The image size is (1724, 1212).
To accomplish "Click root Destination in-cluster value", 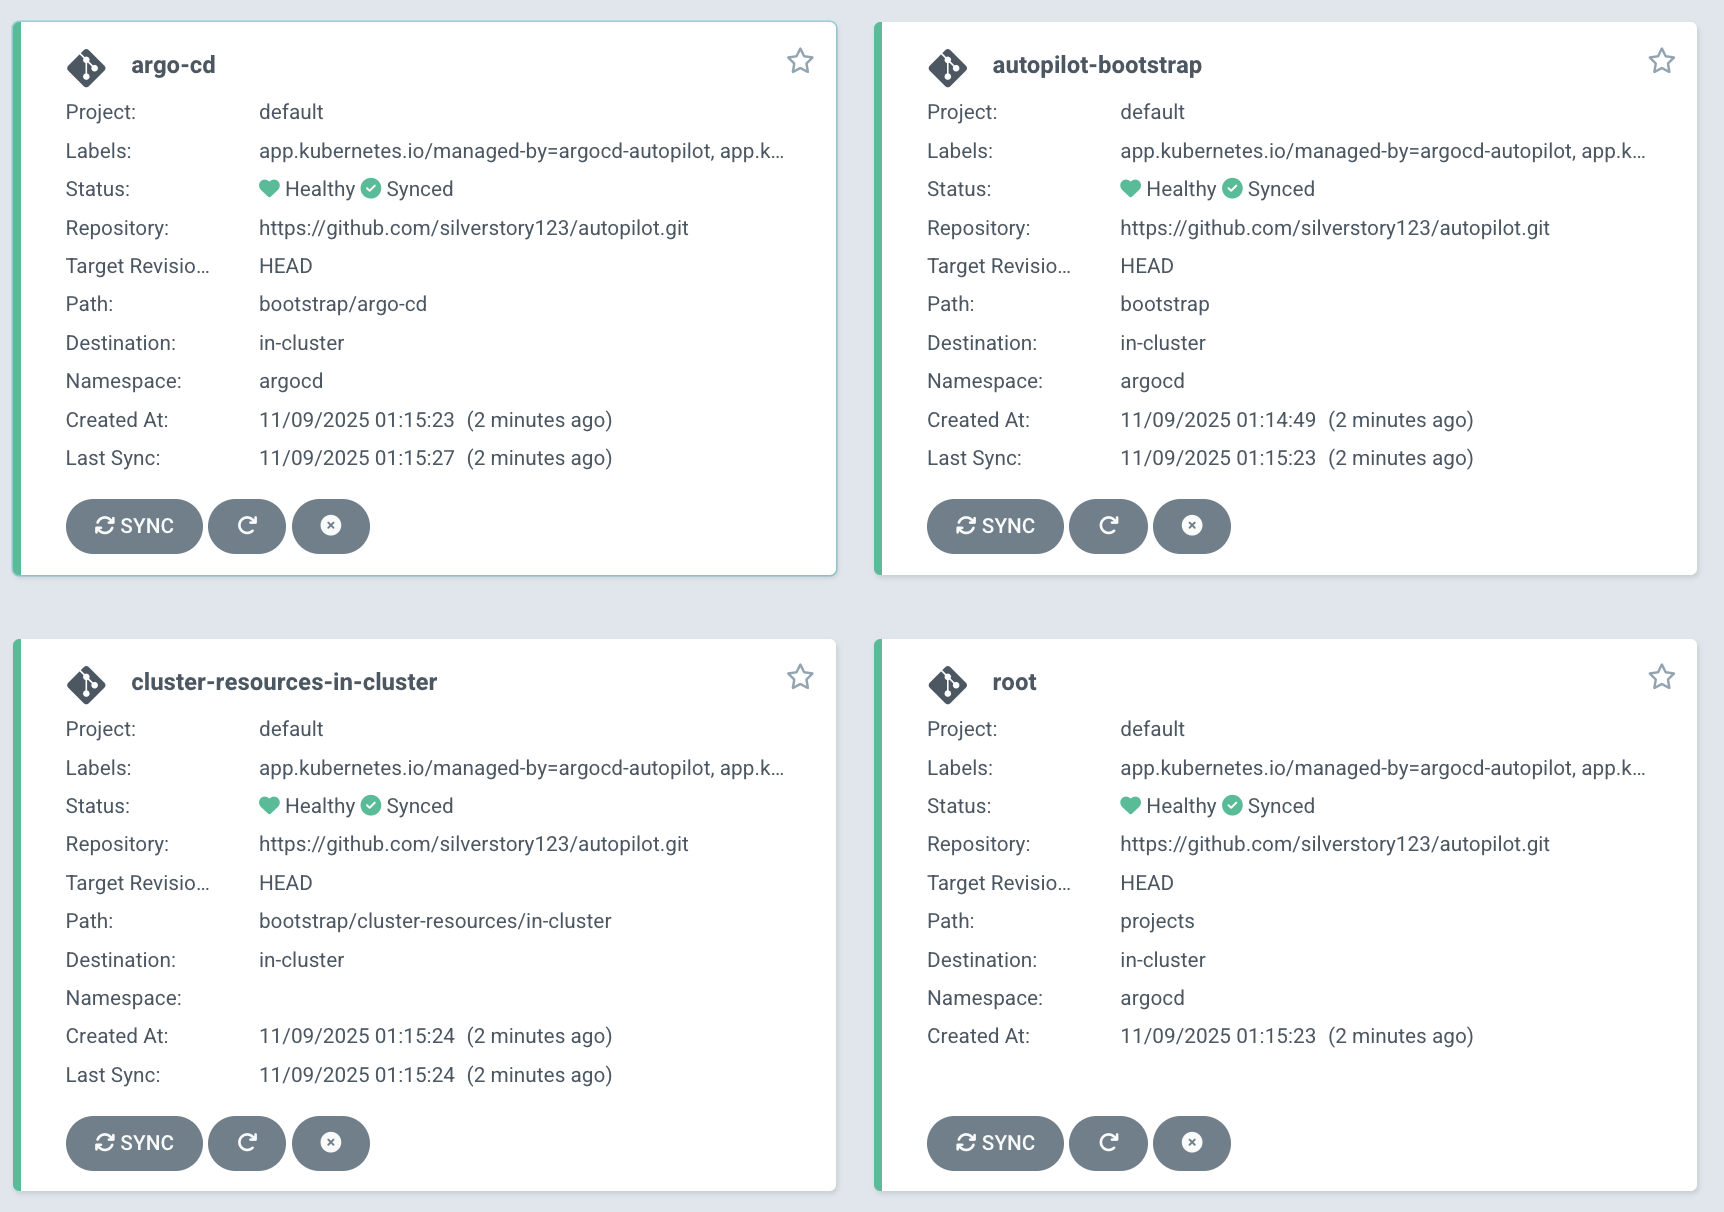I will (1163, 960).
